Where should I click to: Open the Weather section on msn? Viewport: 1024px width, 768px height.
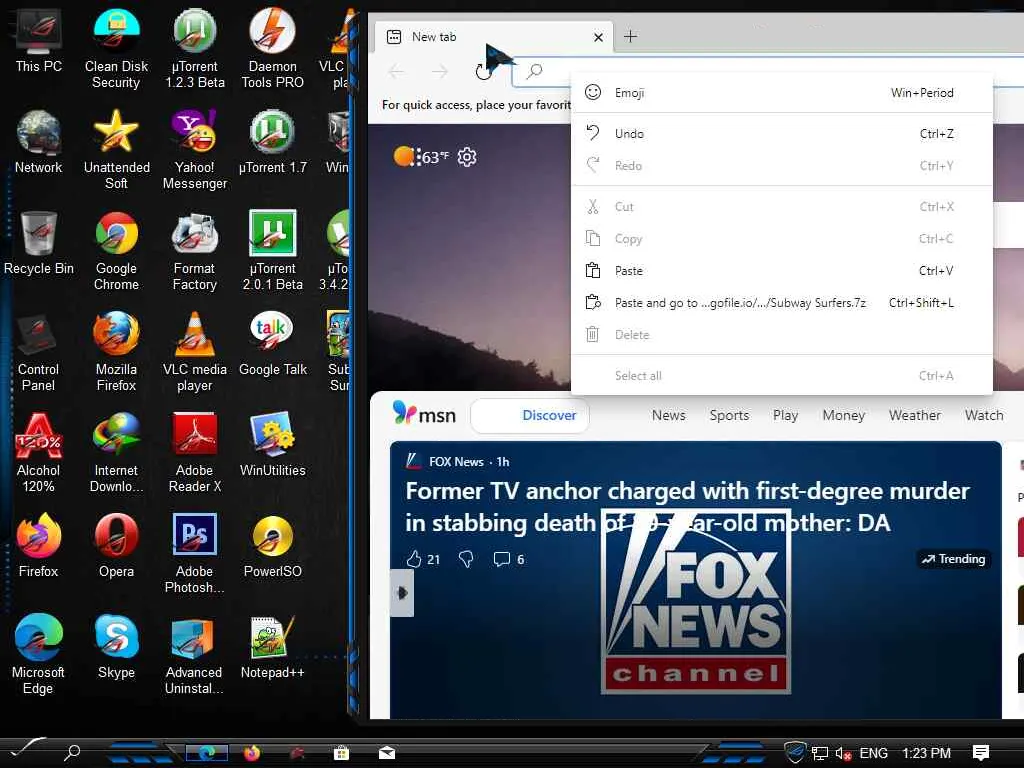pyautogui.click(x=915, y=415)
